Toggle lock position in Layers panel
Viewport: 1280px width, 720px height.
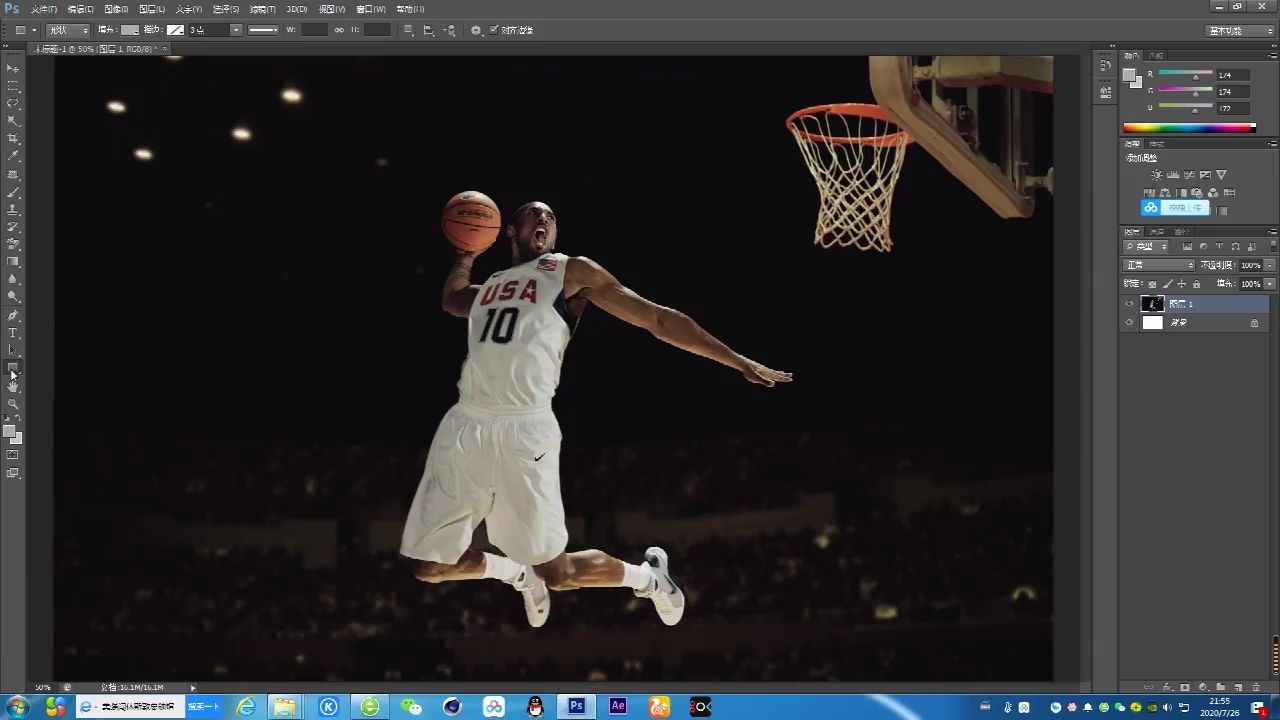[1181, 284]
